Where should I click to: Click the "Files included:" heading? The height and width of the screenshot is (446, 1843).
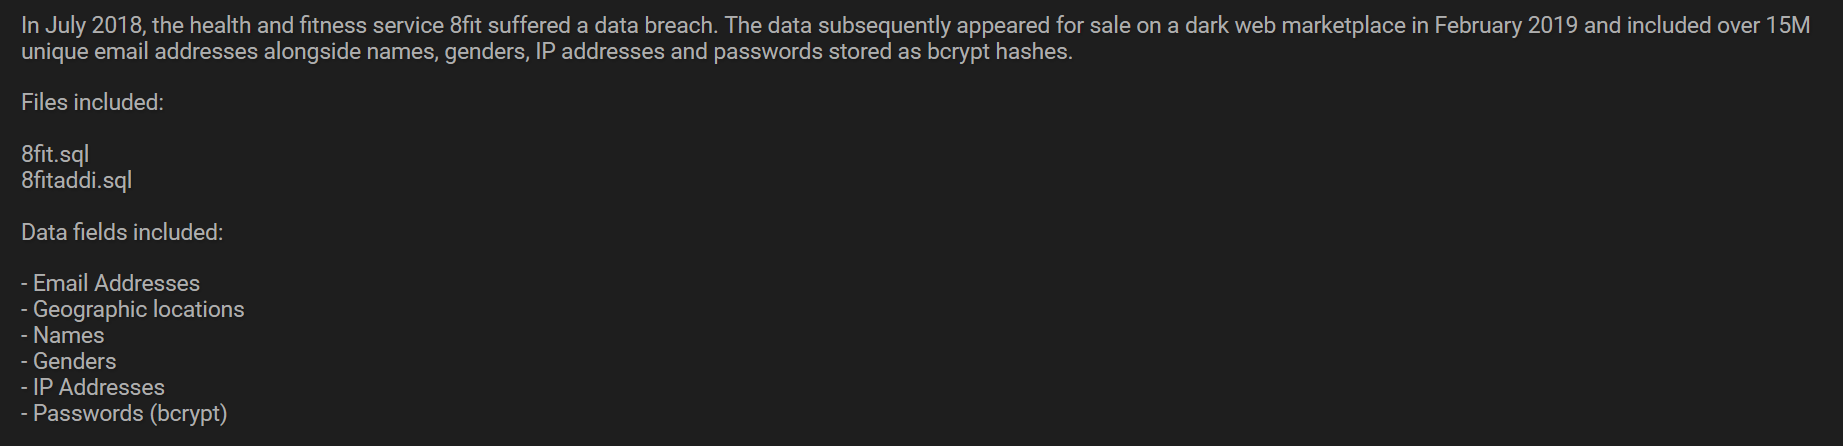(92, 102)
